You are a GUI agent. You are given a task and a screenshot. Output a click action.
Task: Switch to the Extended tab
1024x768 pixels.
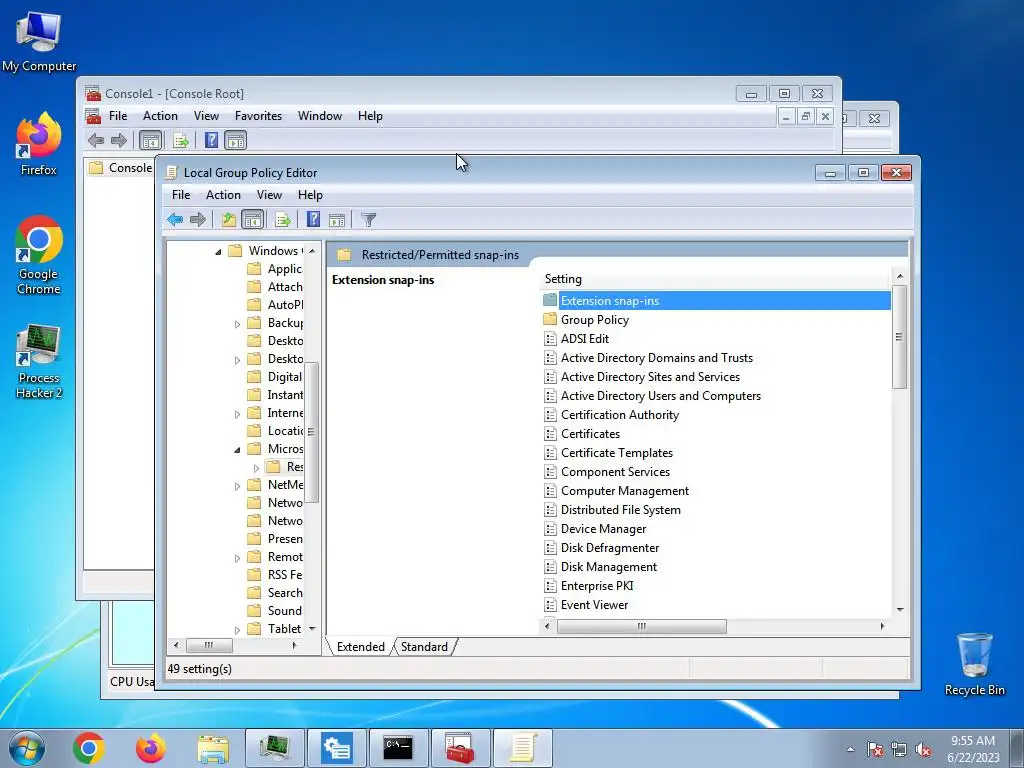(x=360, y=647)
